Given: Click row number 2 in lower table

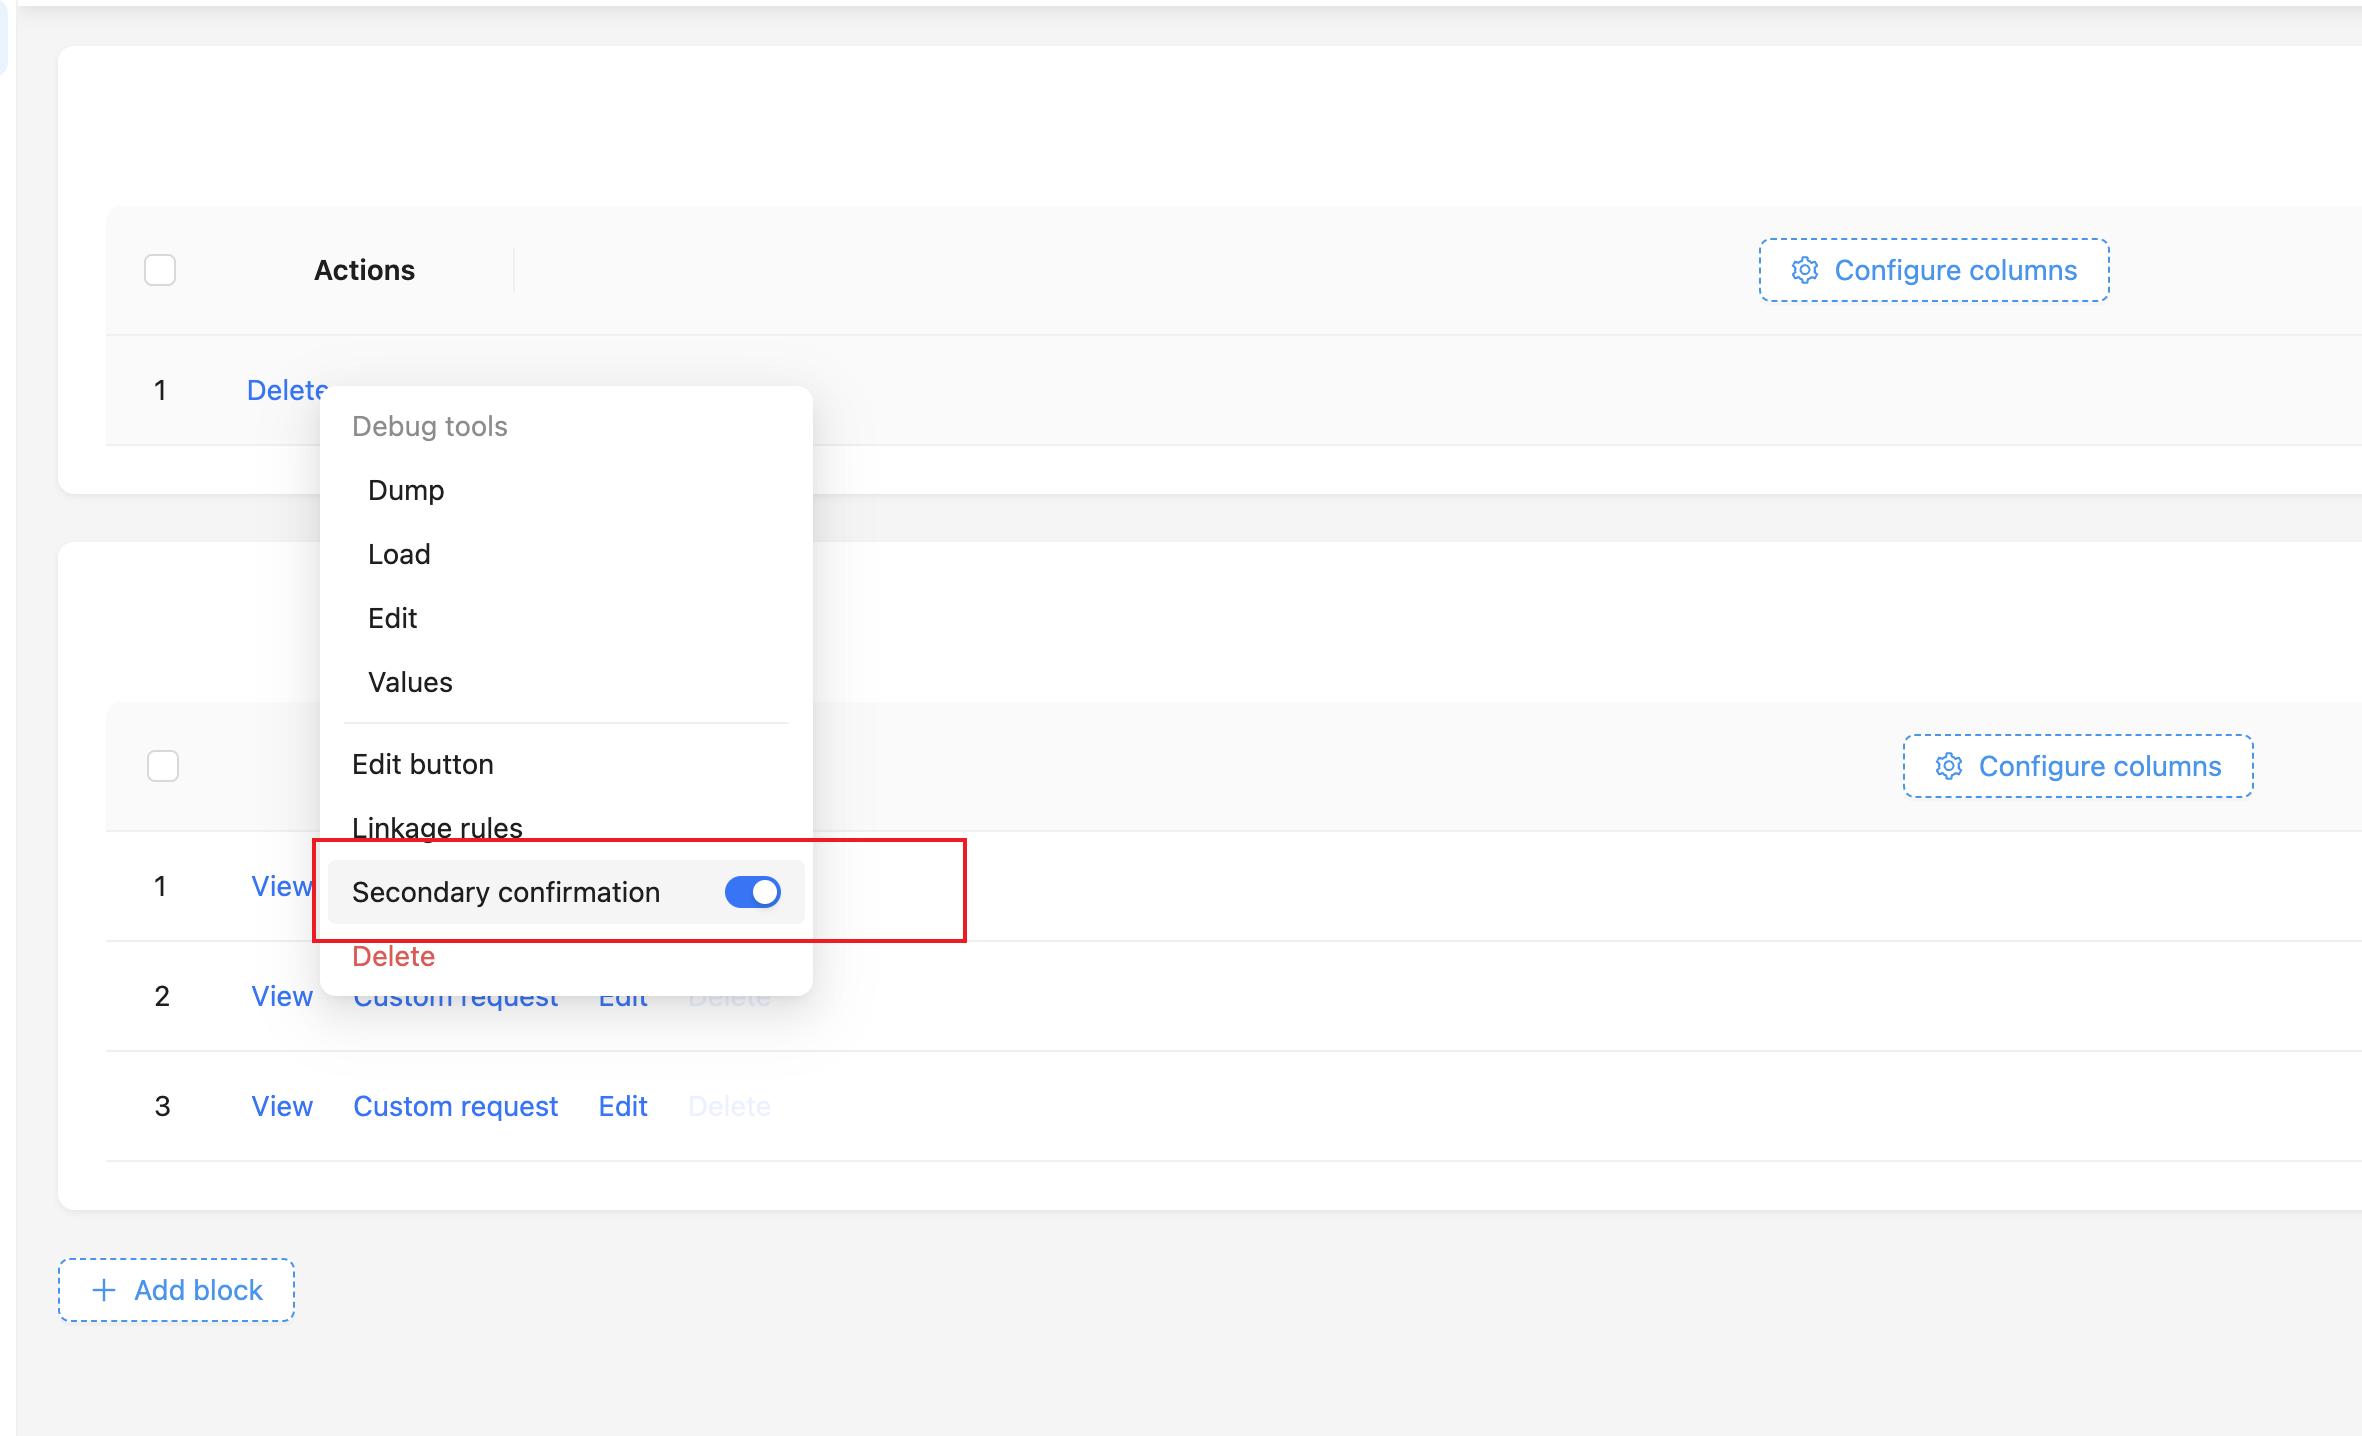Looking at the screenshot, I should (162, 996).
